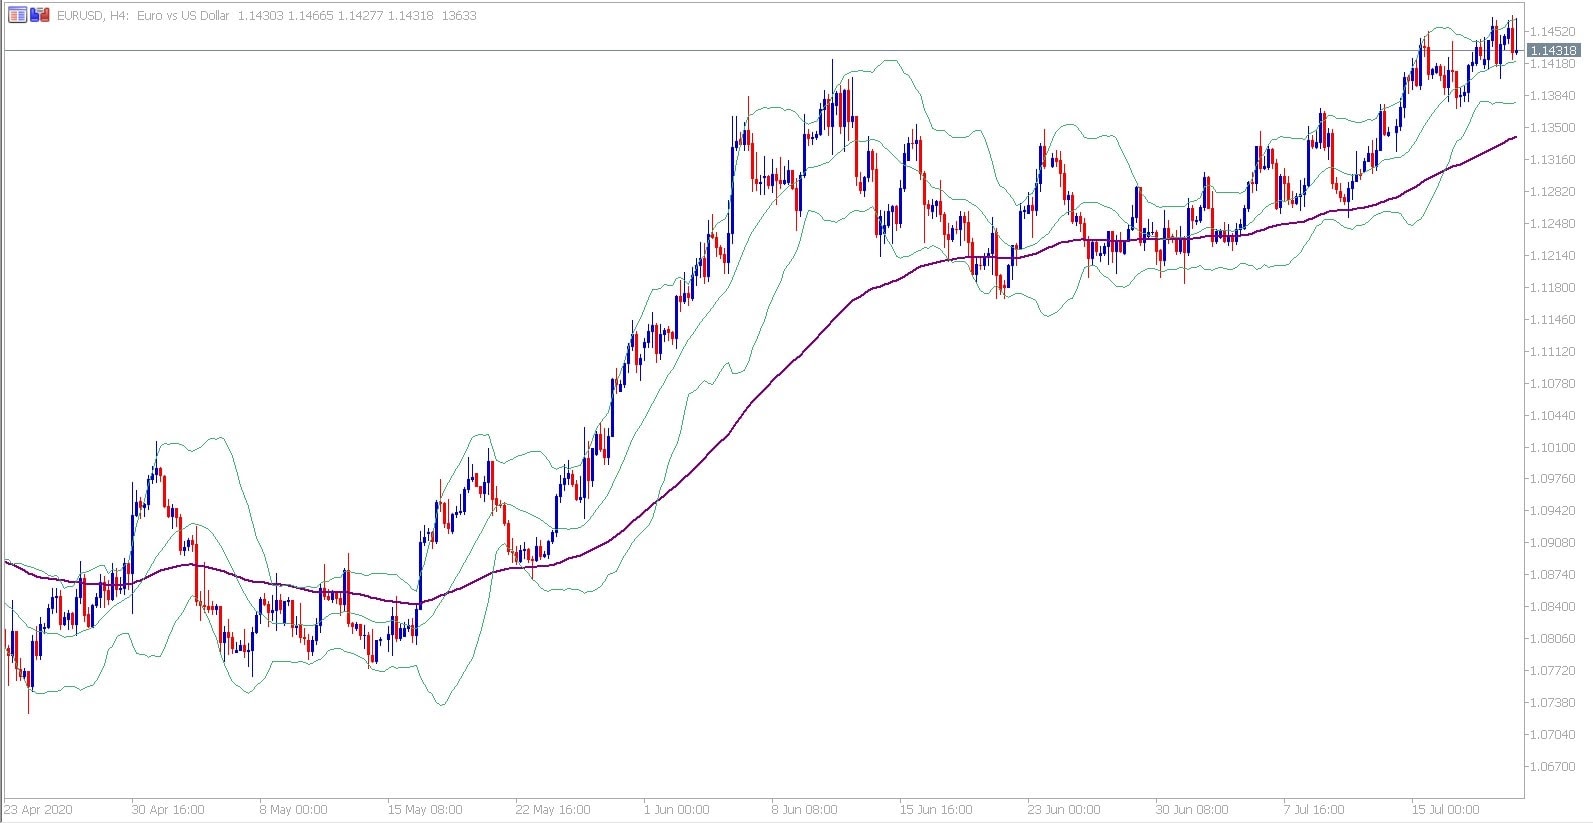
Task: Select the 22 May 16:00 time marker
Action: pyautogui.click(x=552, y=809)
